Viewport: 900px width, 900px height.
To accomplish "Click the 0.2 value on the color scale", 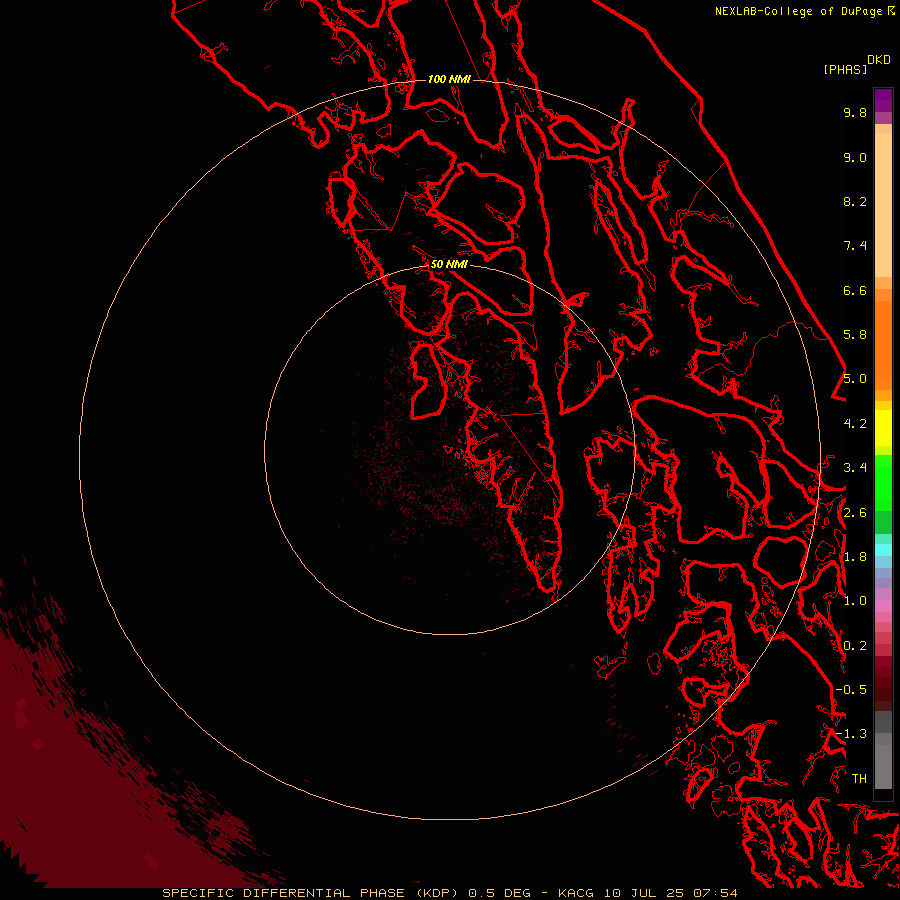I will [855, 646].
